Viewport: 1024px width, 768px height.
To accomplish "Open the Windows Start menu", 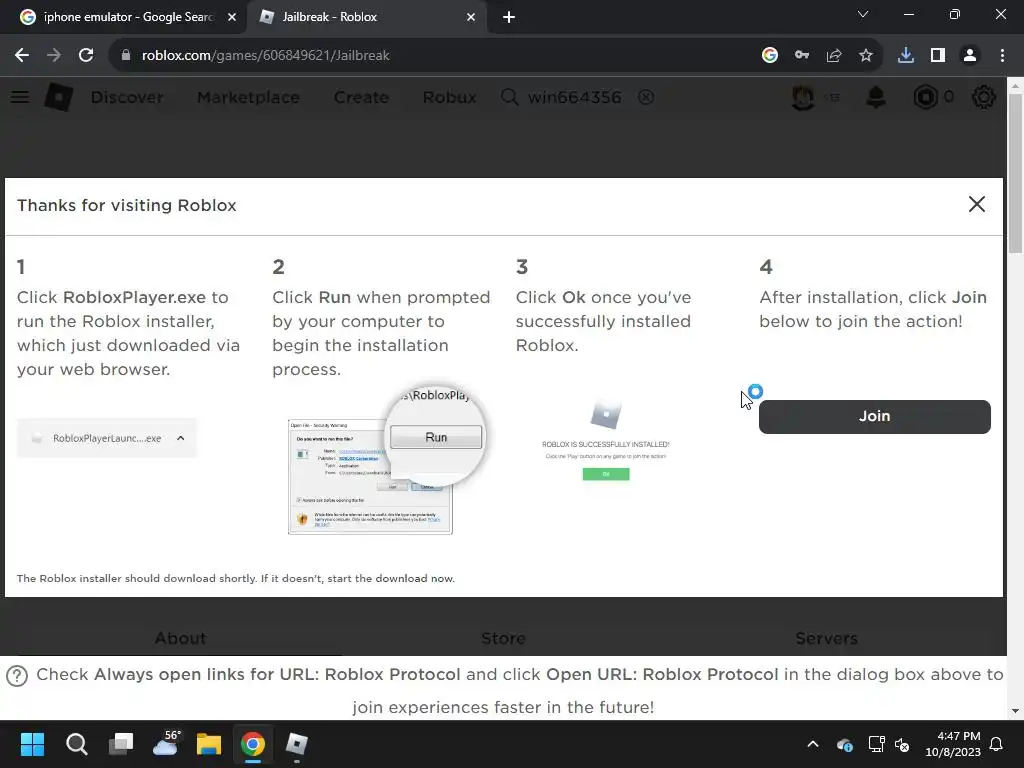I will (32, 744).
